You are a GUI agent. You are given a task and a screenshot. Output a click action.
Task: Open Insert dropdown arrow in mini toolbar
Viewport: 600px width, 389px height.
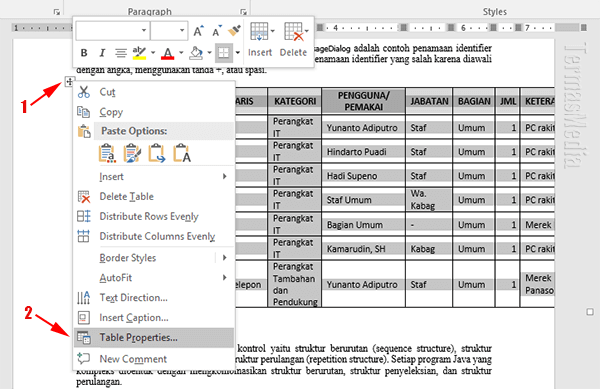[x=272, y=31]
